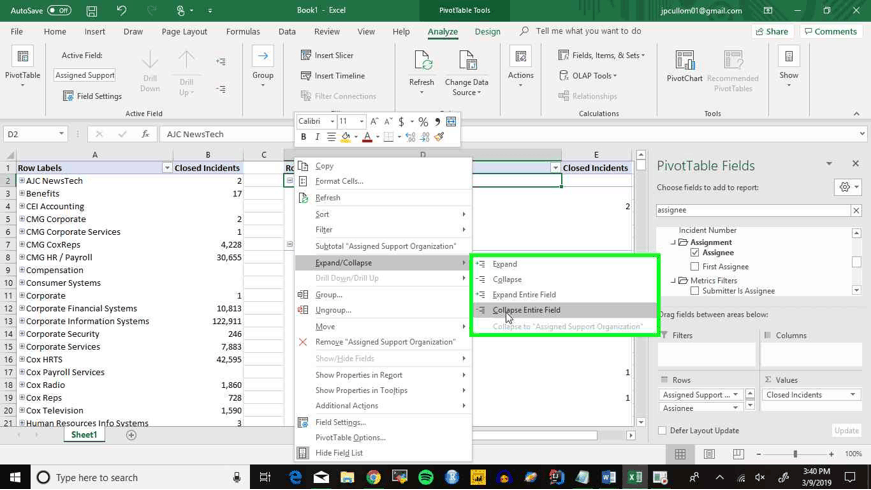Open the Formulas tab
This screenshot has height=490, width=871.
243,32
